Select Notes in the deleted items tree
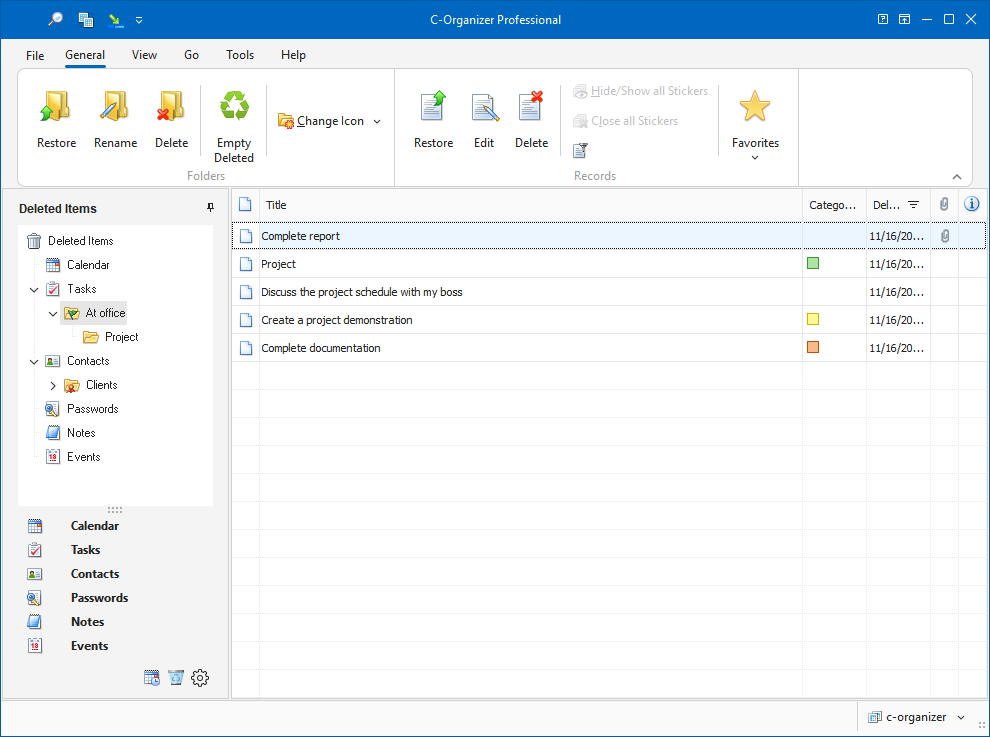The image size is (990, 737). pyautogui.click(x=81, y=433)
